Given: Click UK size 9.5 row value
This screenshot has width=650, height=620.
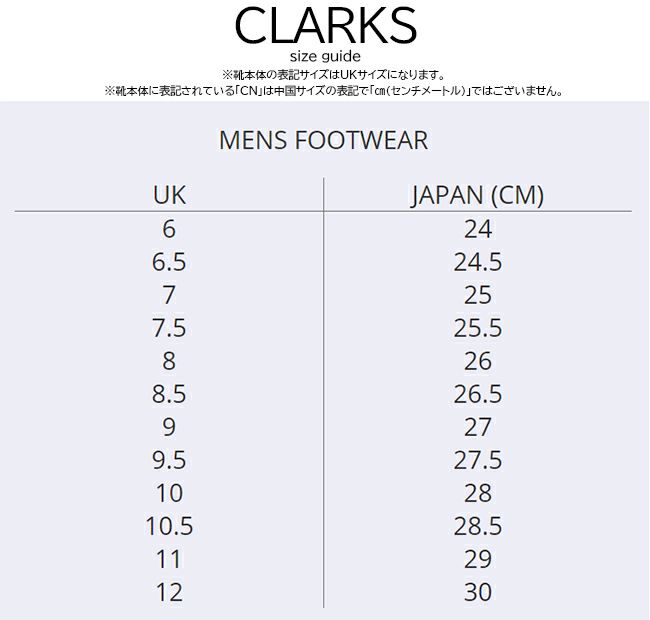Looking at the screenshot, I should pos(169,460).
